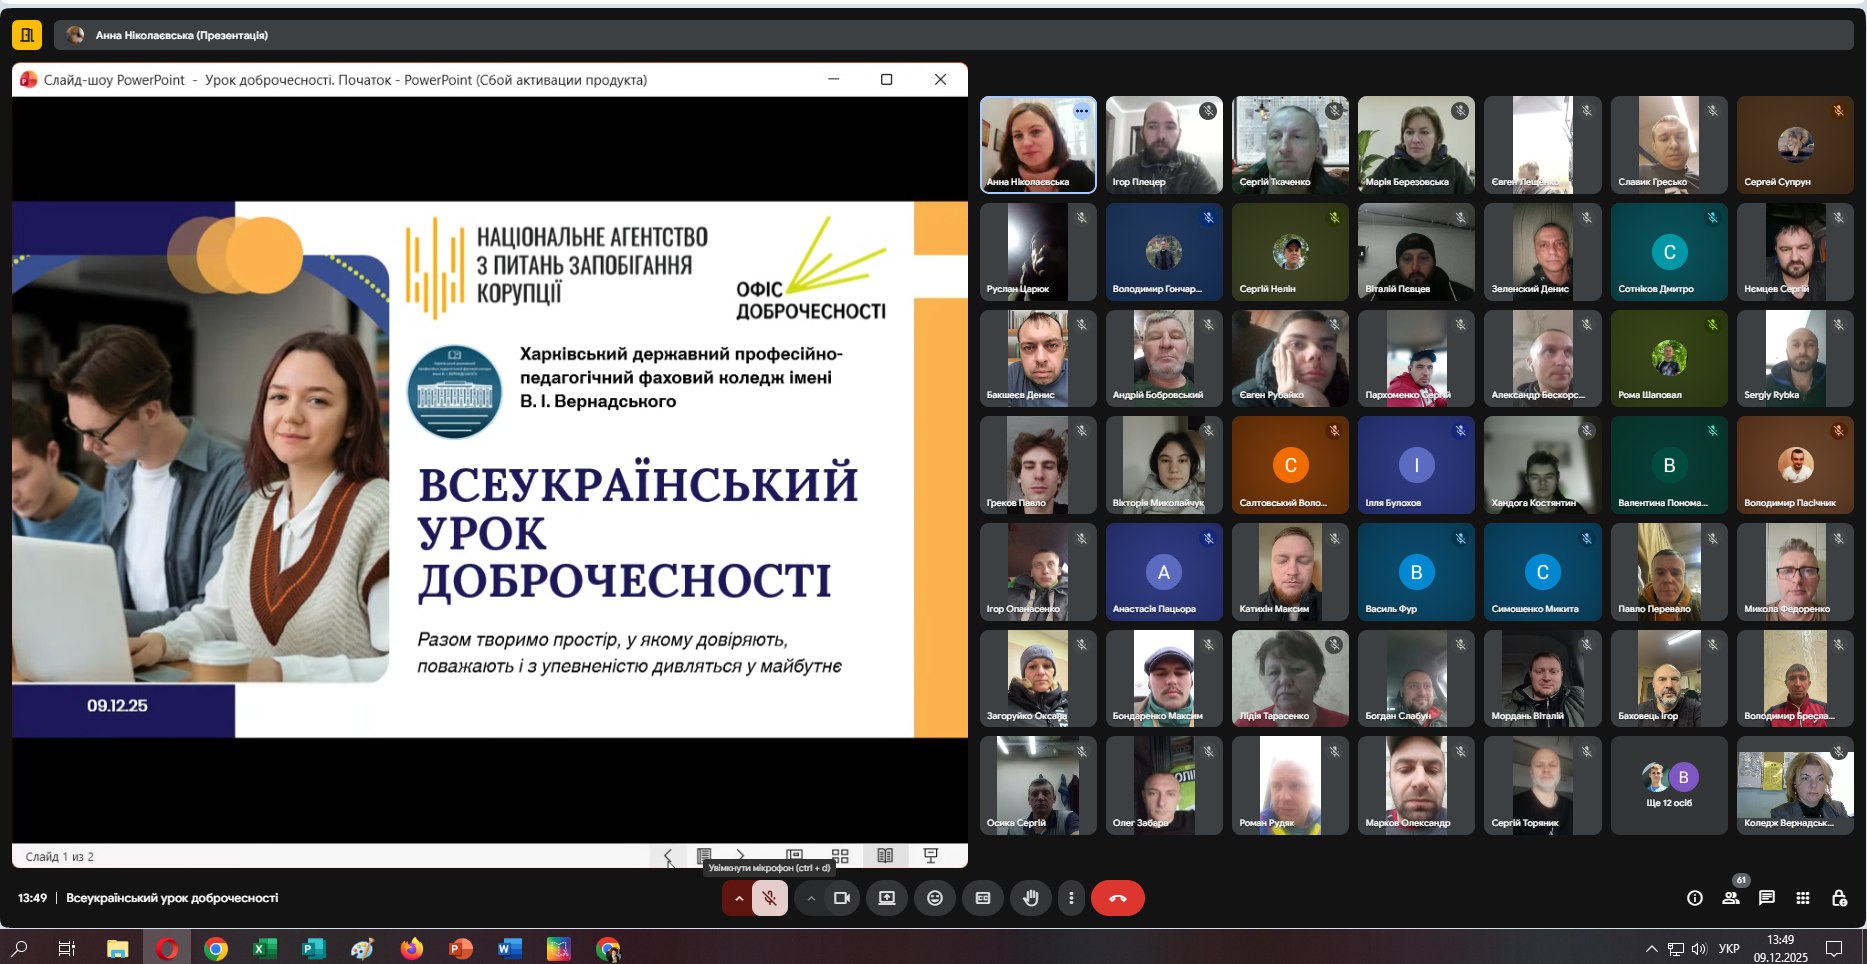Enable closed captions

click(x=983, y=898)
